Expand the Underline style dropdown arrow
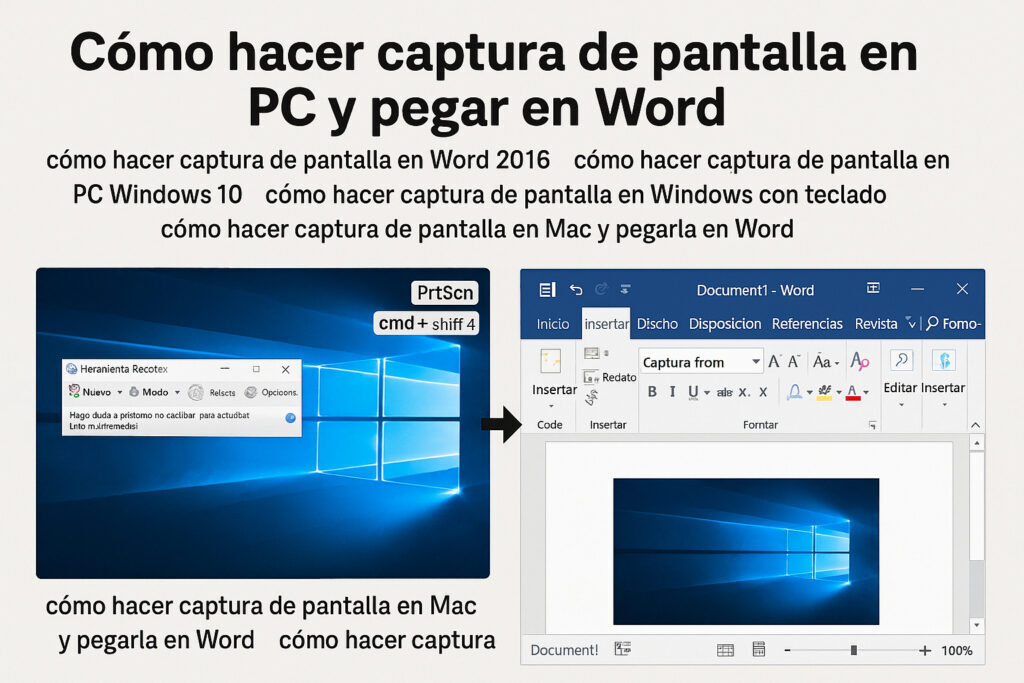The width and height of the screenshot is (1024, 683). pyautogui.click(x=707, y=392)
